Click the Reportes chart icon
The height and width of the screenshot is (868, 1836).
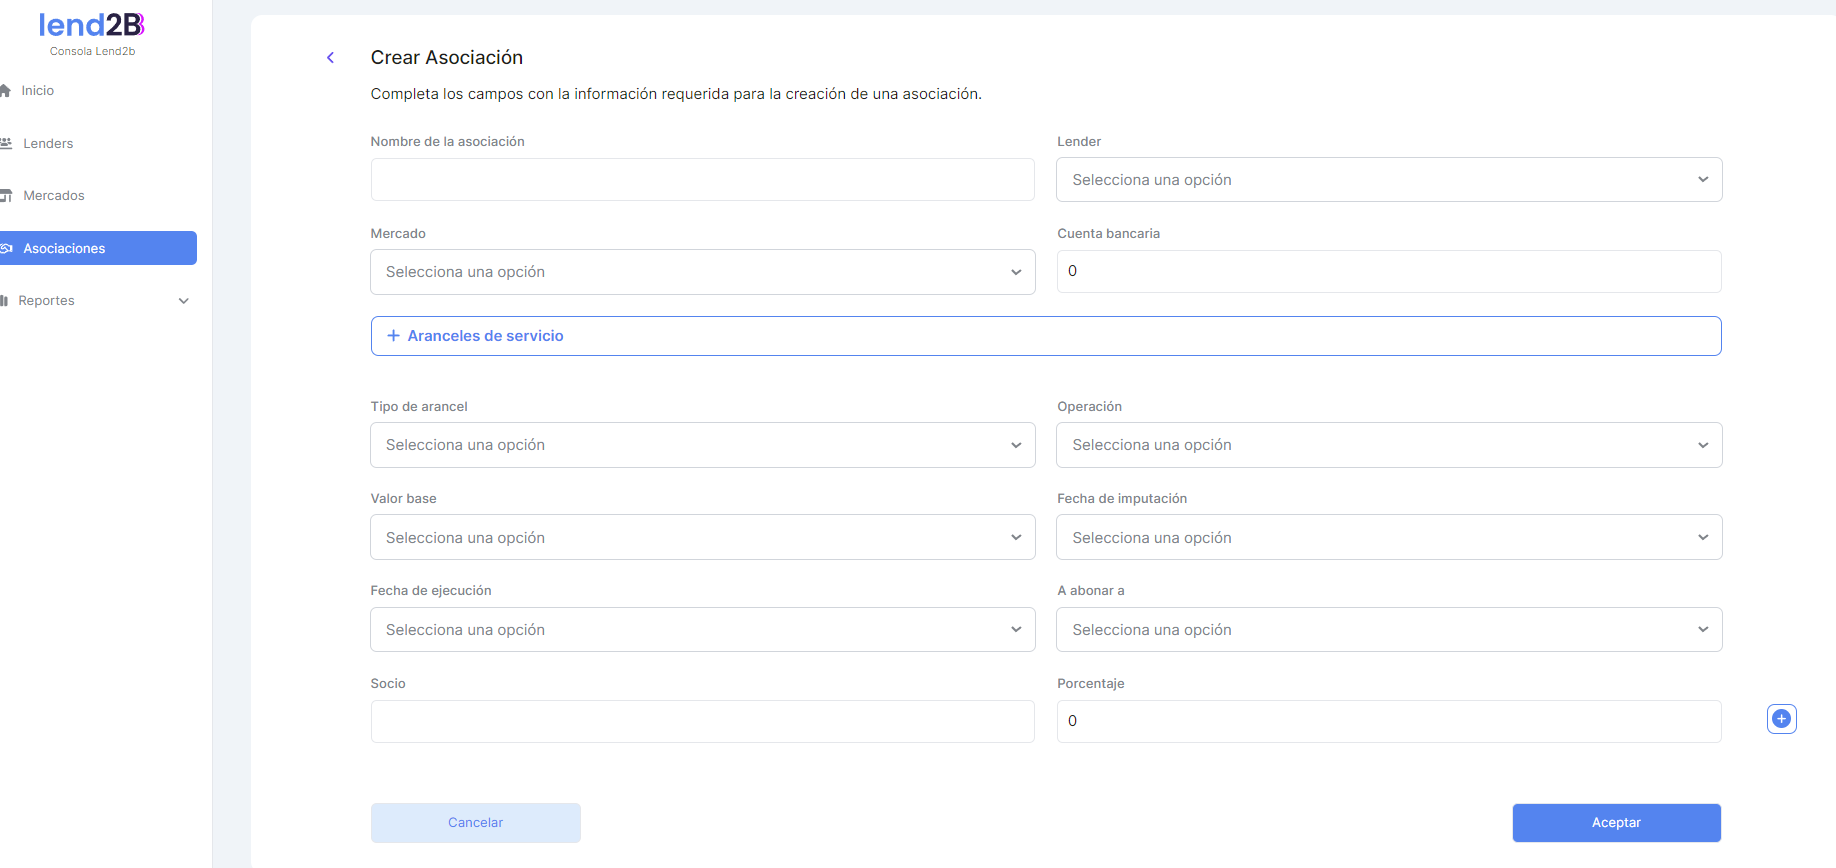pos(5,301)
